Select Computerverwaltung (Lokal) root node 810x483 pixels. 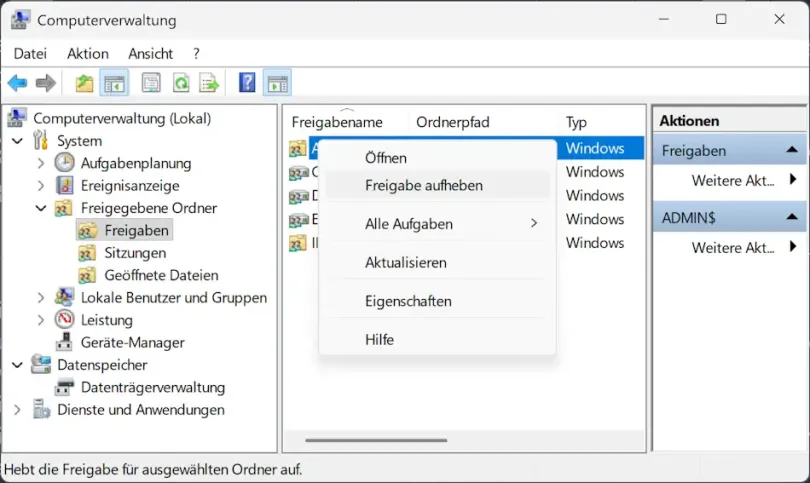(122, 118)
